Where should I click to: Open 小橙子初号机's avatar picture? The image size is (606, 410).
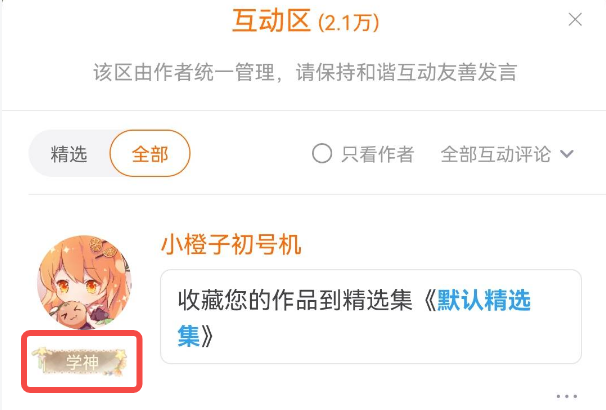click(84, 282)
